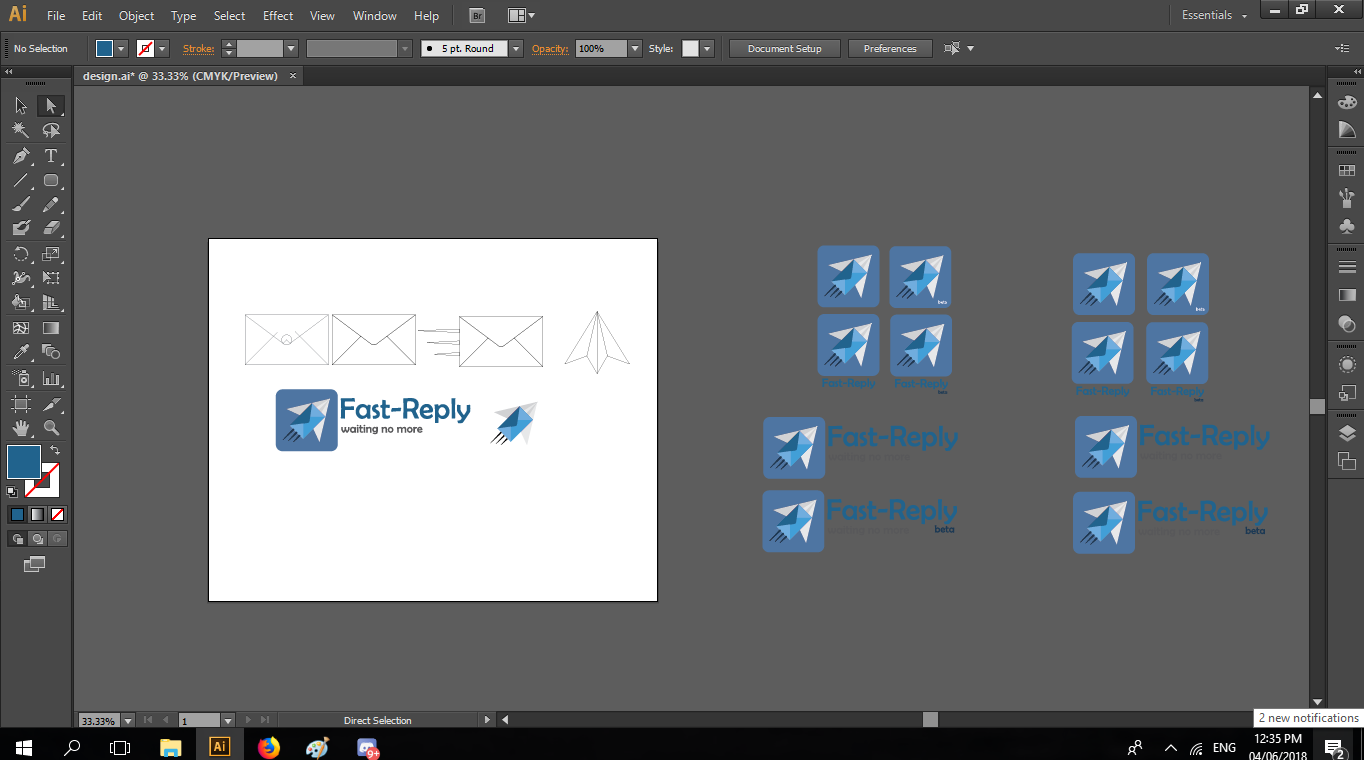The width and height of the screenshot is (1364, 760).
Task: Open the Effect menu
Action: (x=278, y=16)
